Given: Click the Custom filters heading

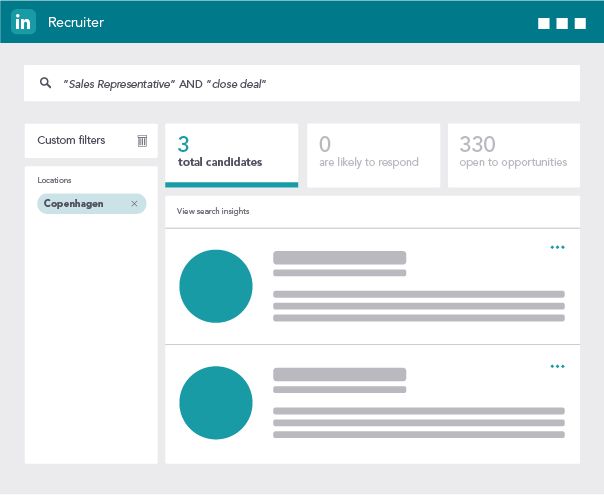Looking at the screenshot, I should 71,140.
